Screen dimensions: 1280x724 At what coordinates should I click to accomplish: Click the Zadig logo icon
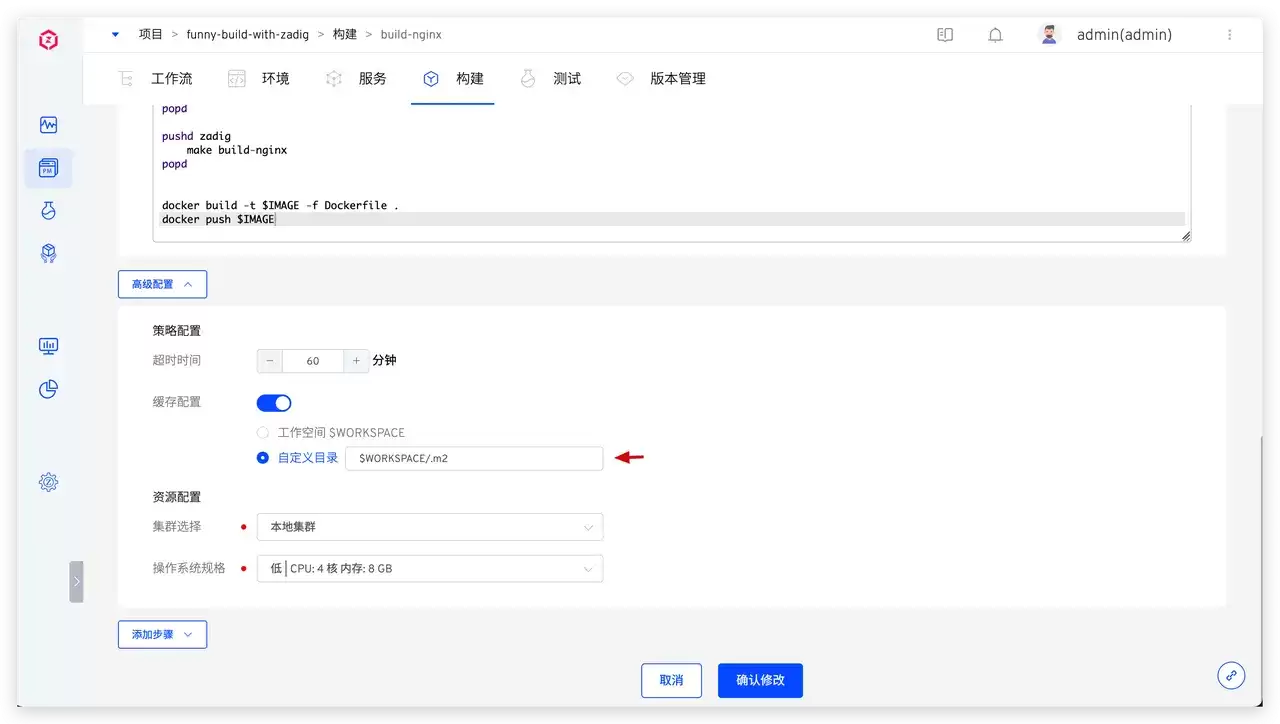point(48,40)
